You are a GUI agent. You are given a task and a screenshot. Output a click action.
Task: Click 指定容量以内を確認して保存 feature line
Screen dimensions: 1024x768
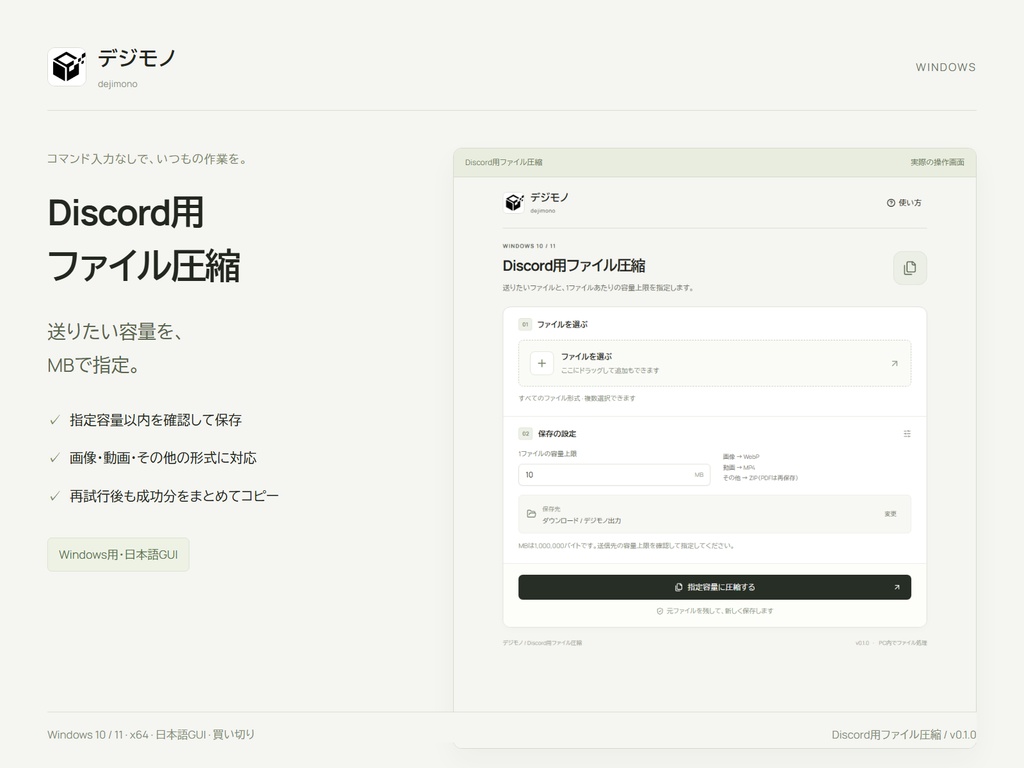click(155, 420)
